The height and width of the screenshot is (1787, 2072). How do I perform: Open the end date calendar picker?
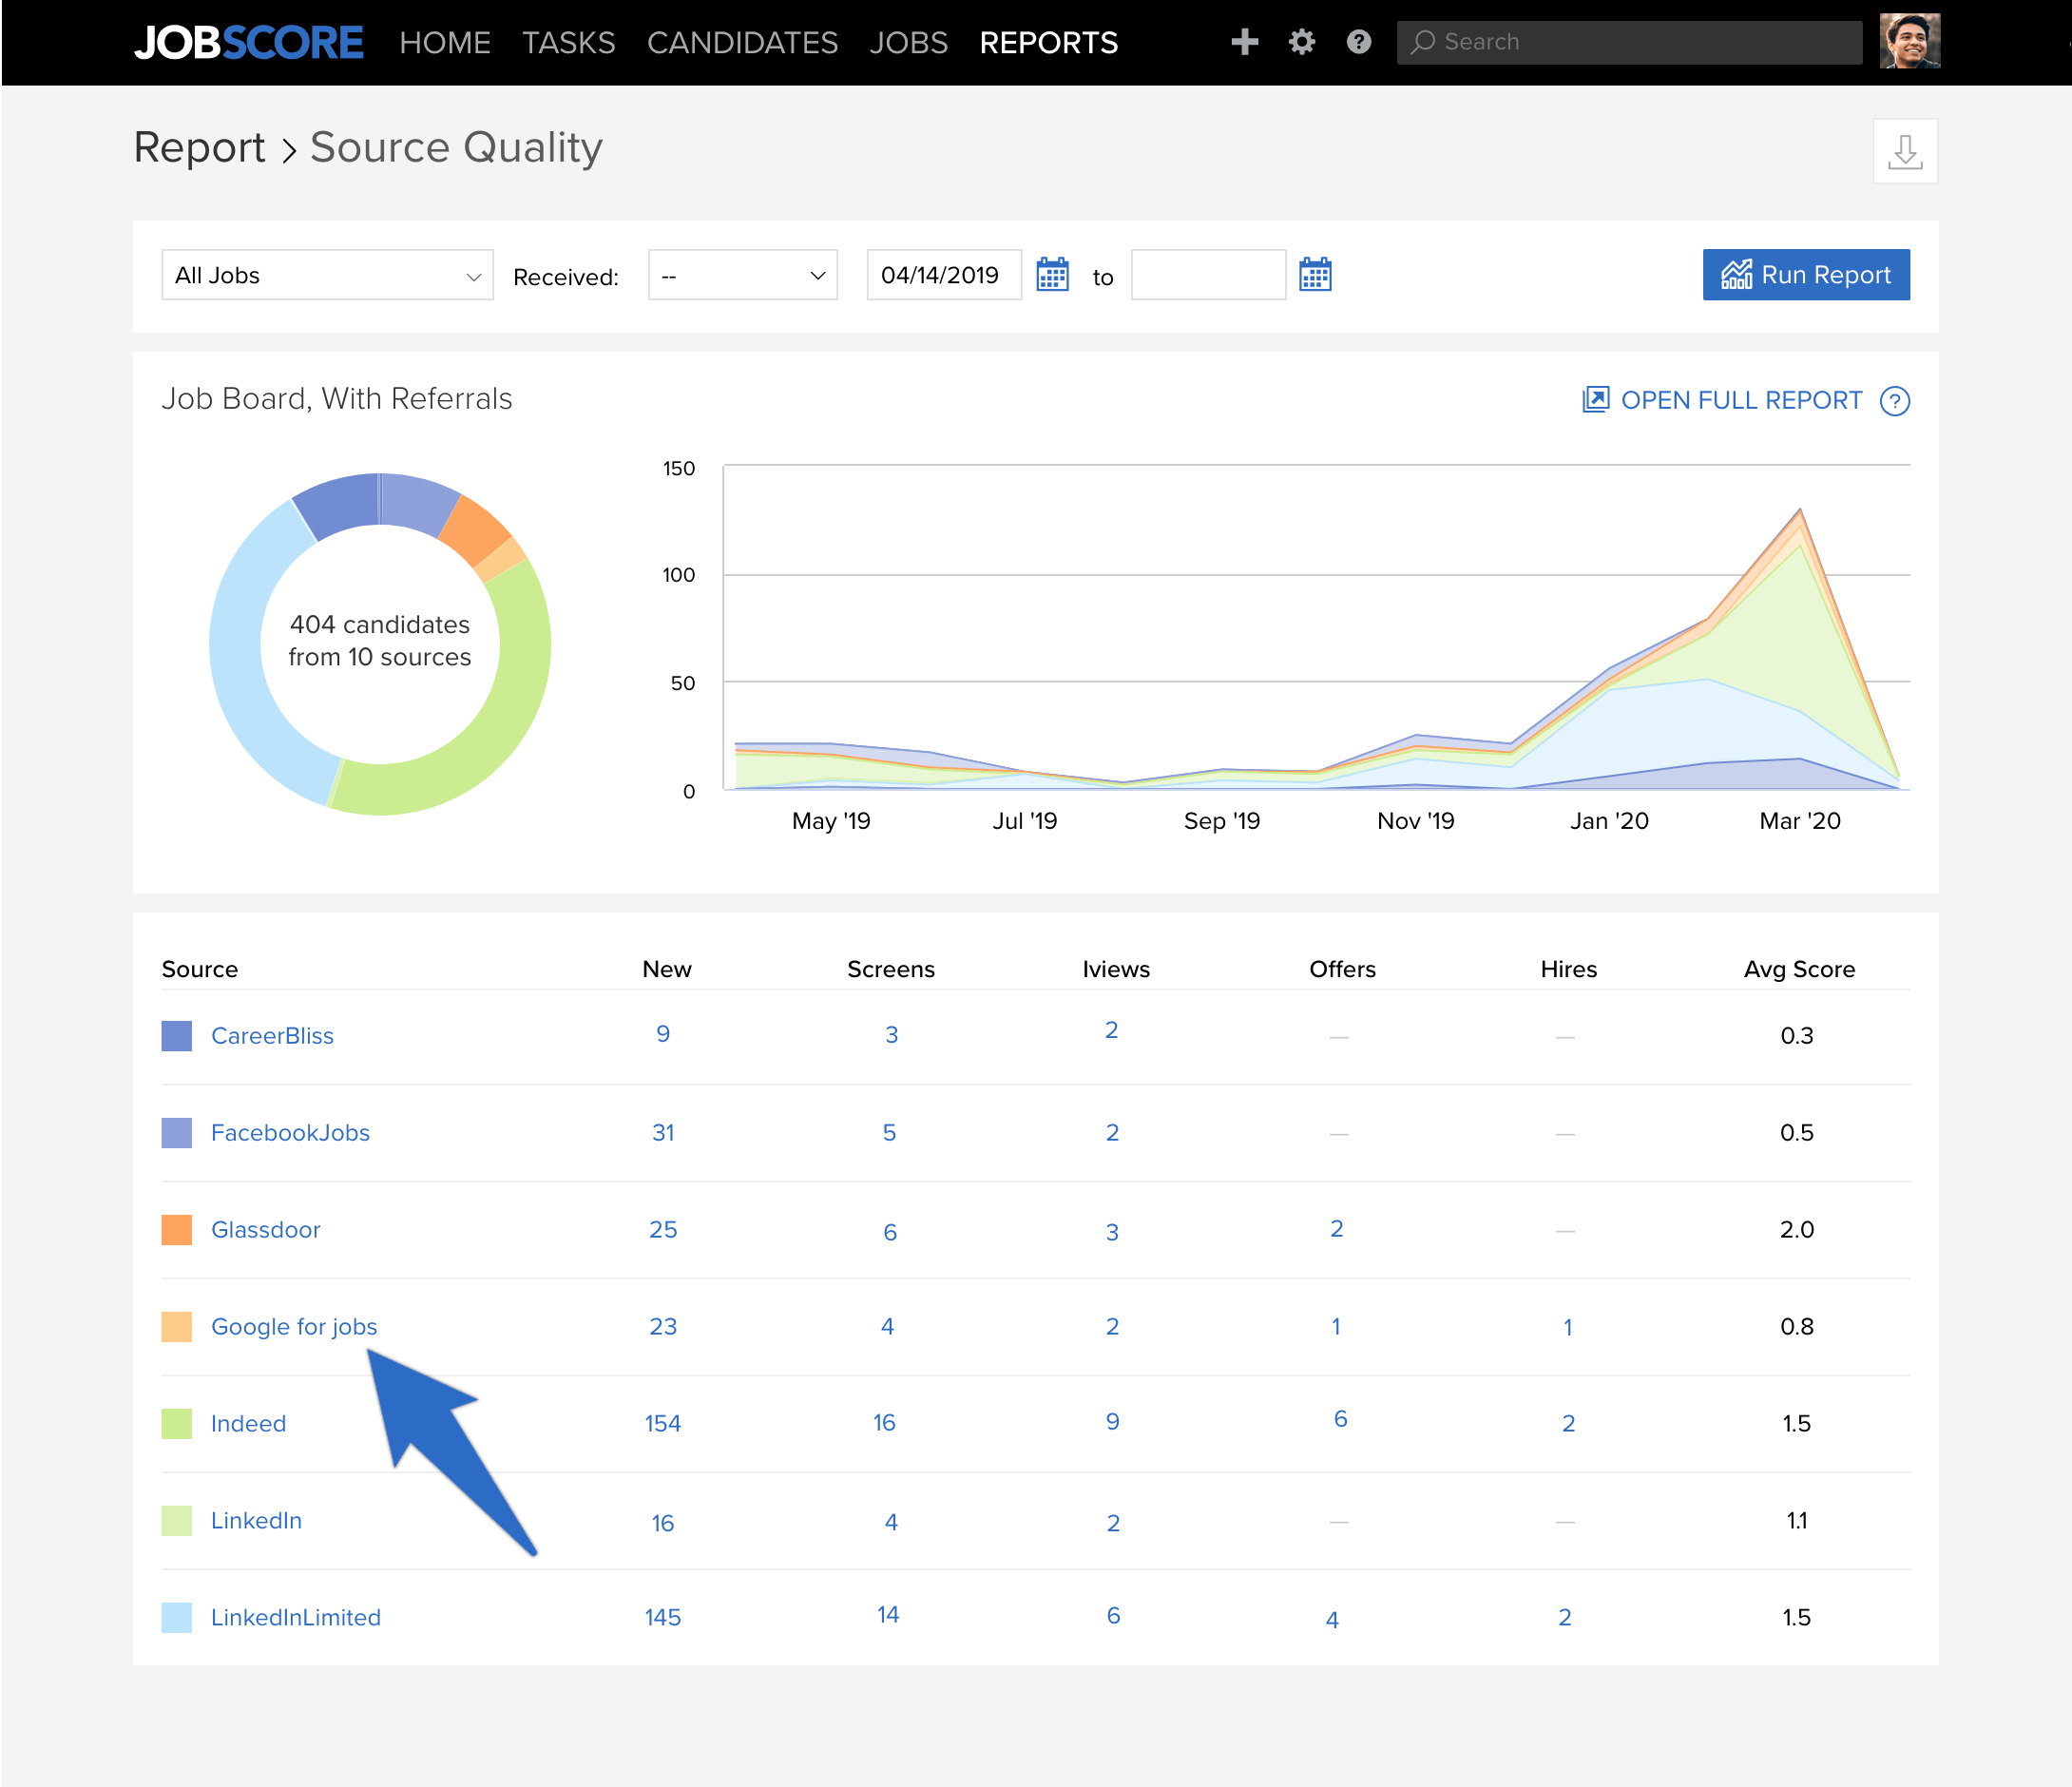pos(1314,275)
